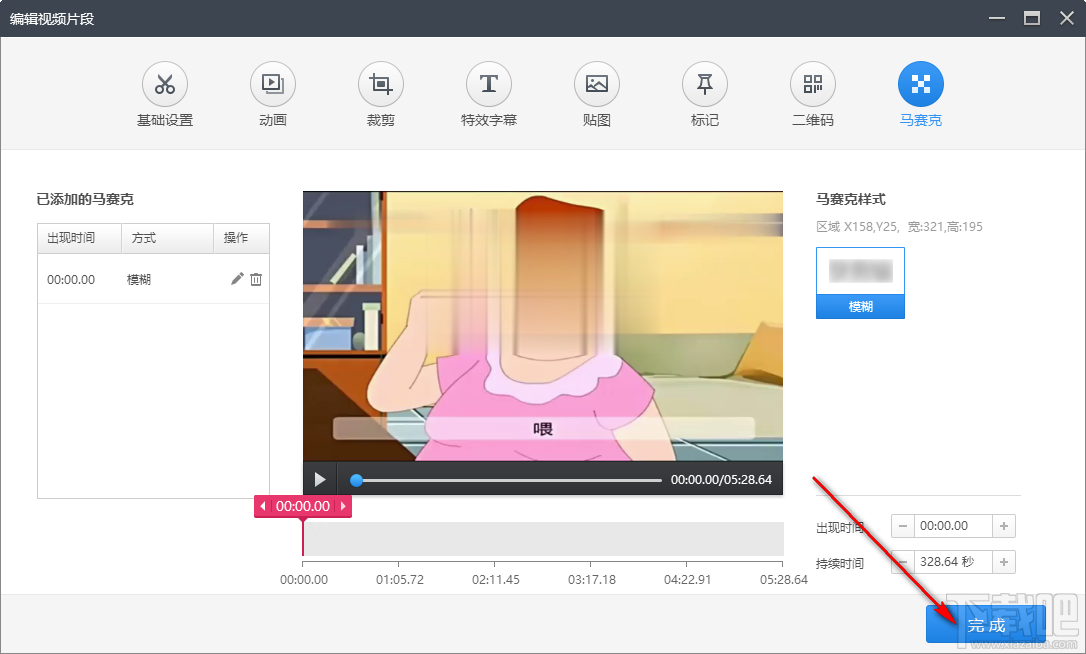This screenshot has height=654, width=1086.
Task: Delete the 模糊 mosaic entry with trash icon
Action: (256, 280)
